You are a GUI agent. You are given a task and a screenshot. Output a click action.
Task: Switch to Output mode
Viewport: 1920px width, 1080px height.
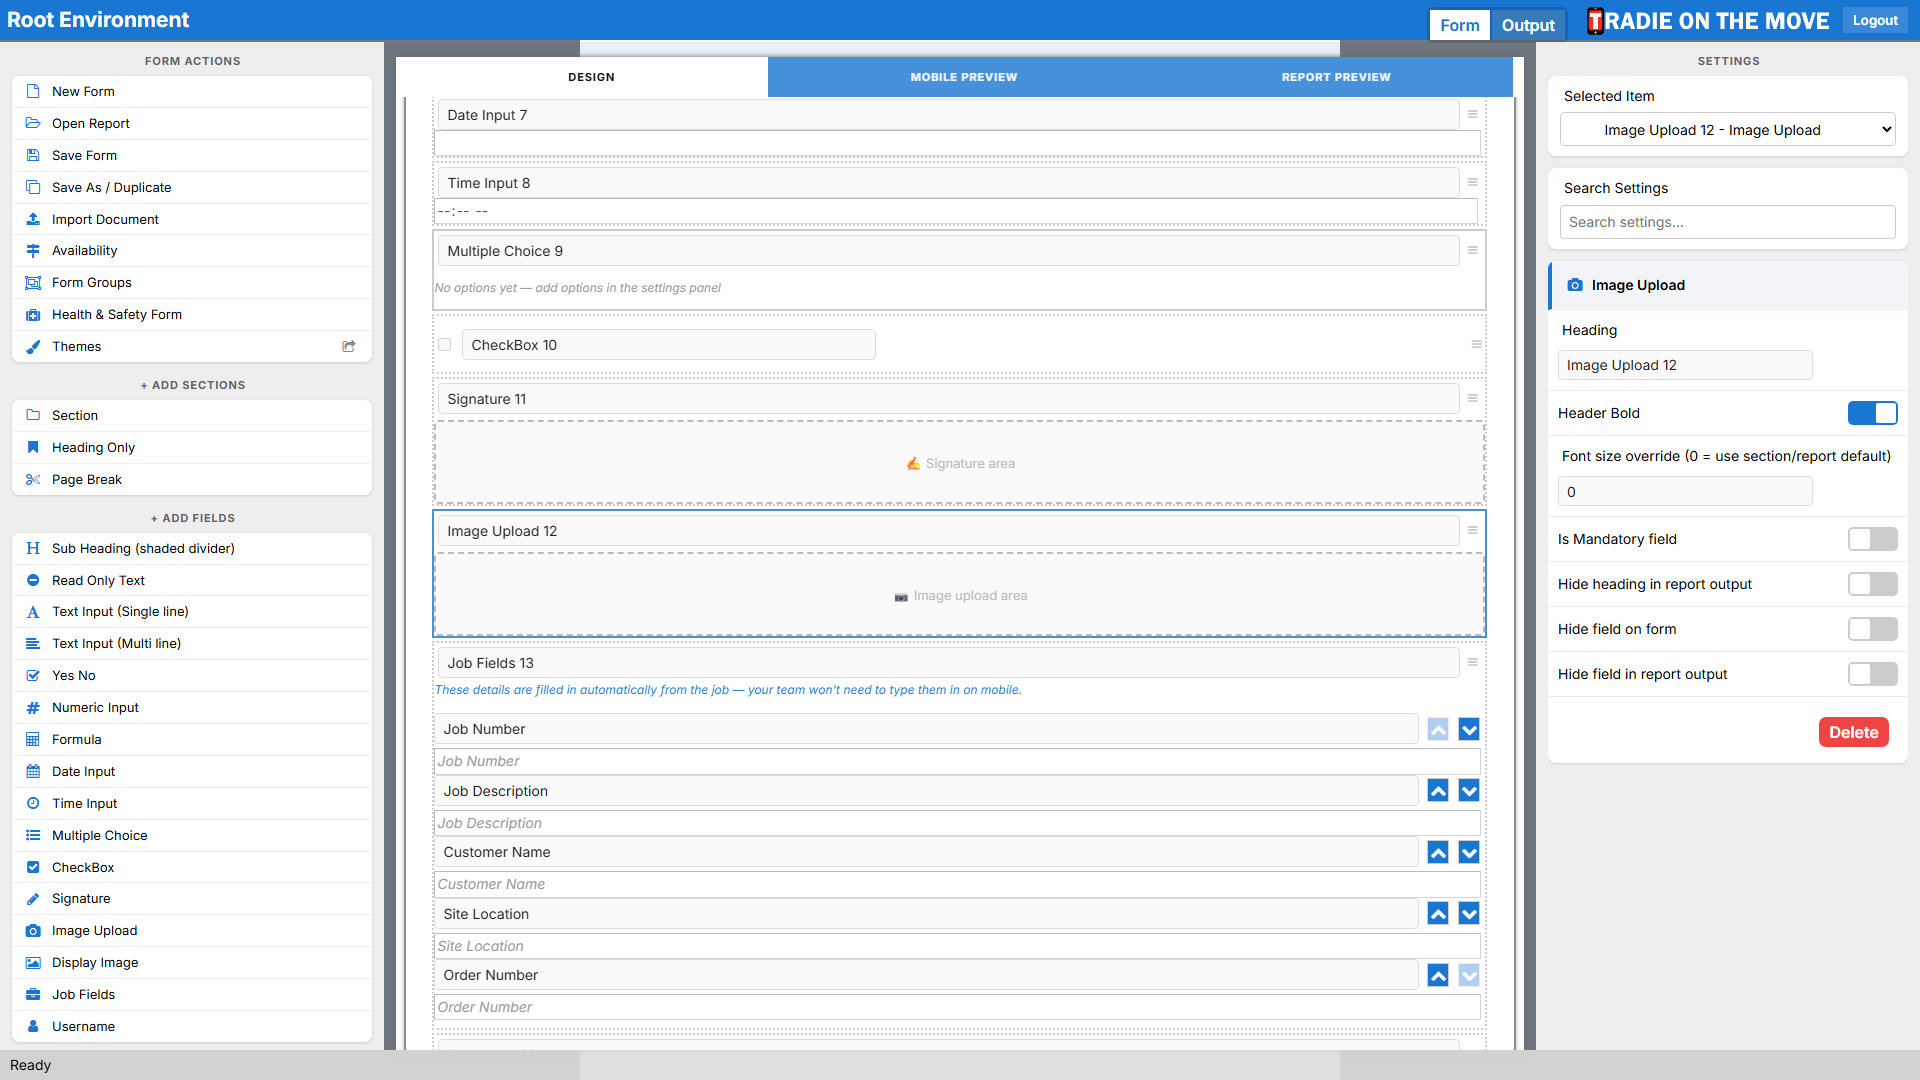coord(1528,25)
